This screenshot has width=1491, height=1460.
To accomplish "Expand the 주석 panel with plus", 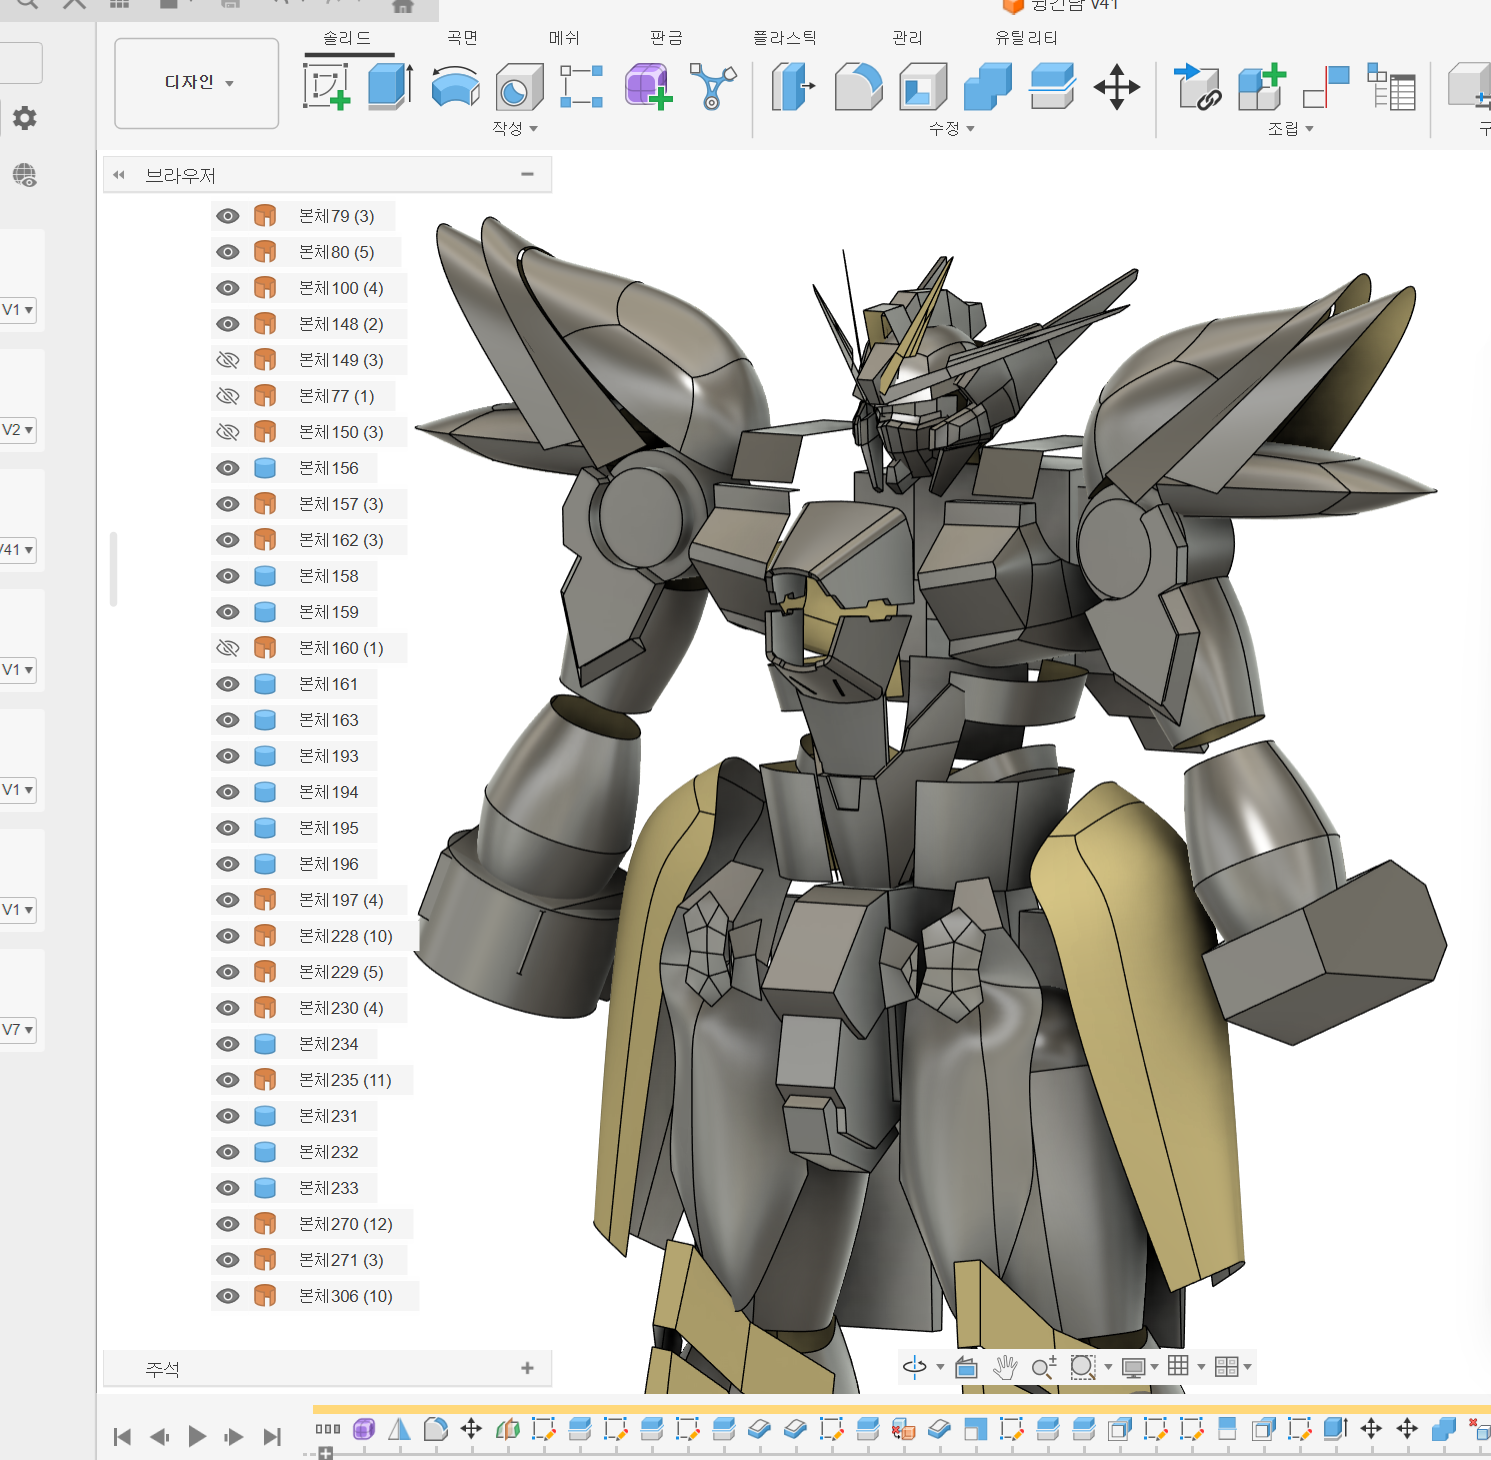I will coord(527,1368).
